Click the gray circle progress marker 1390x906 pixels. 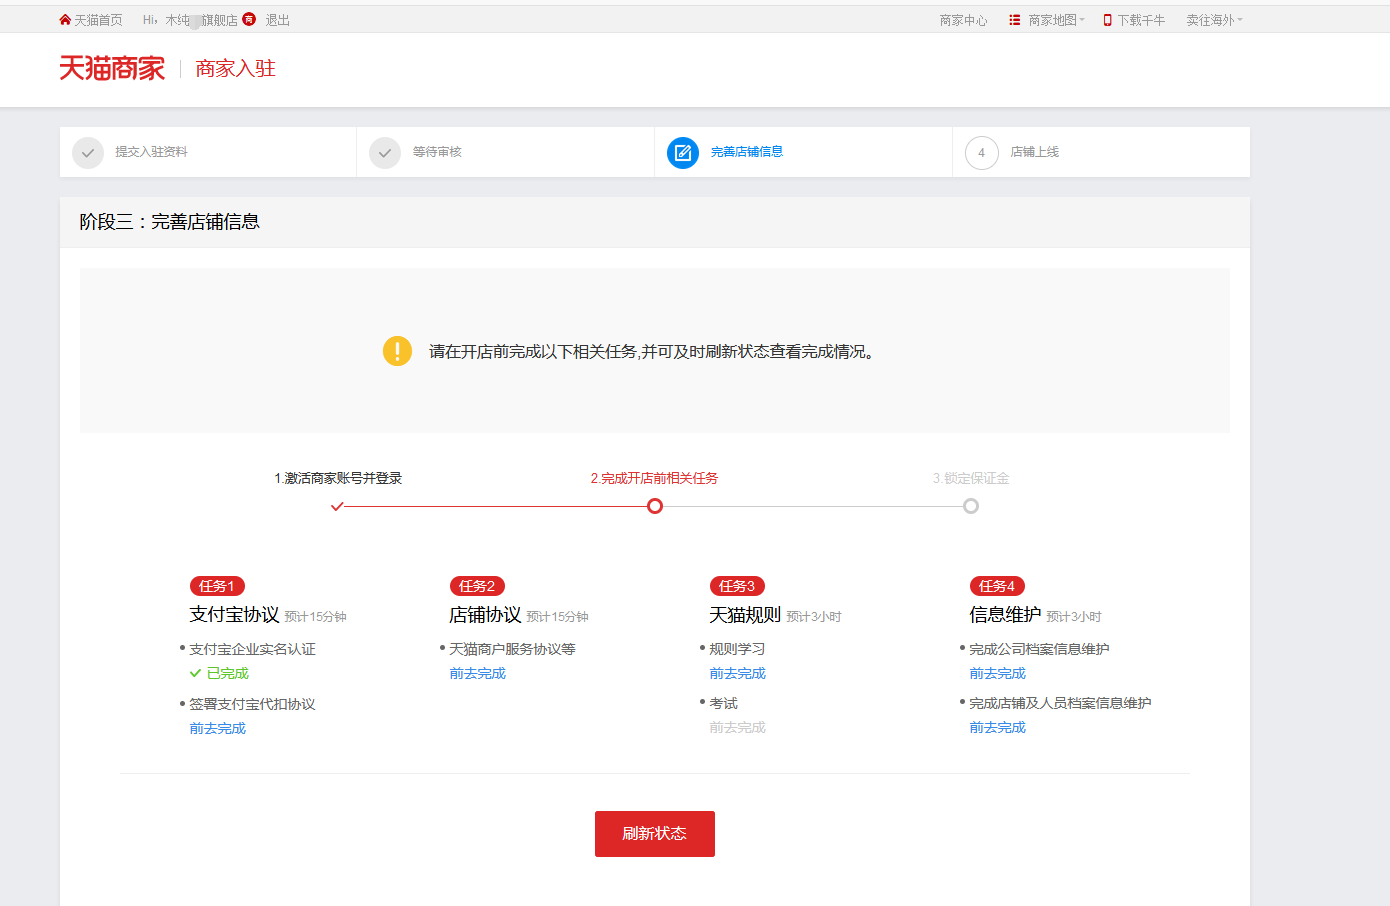coord(971,506)
